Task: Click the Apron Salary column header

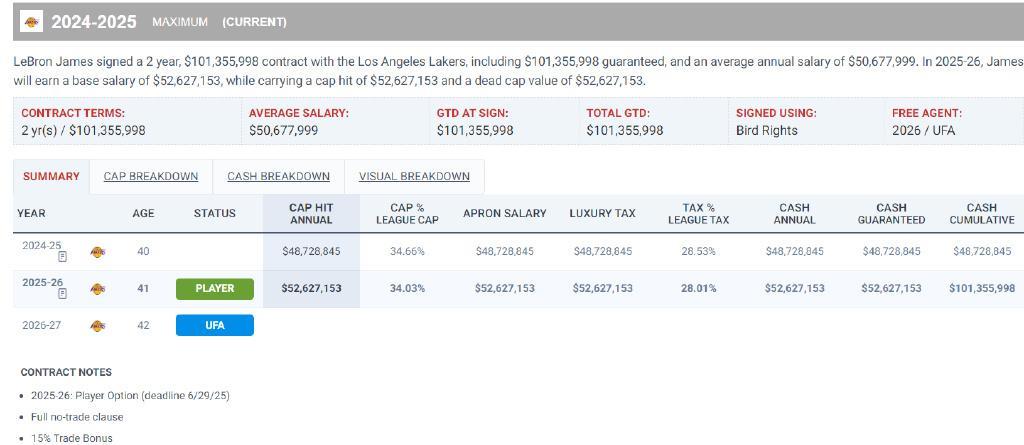Action: coord(504,214)
